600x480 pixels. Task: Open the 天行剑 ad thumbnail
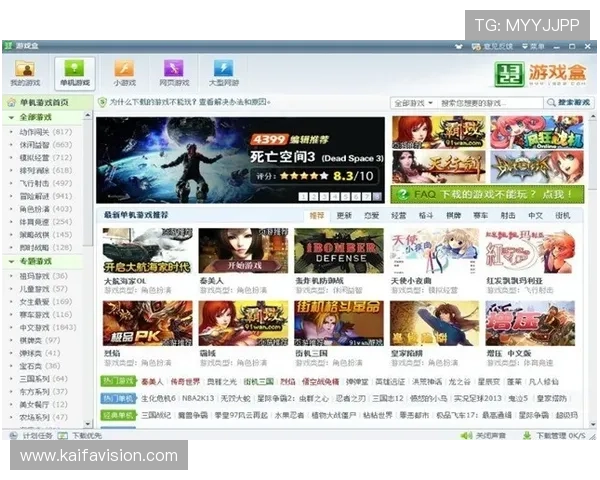click(x=439, y=167)
